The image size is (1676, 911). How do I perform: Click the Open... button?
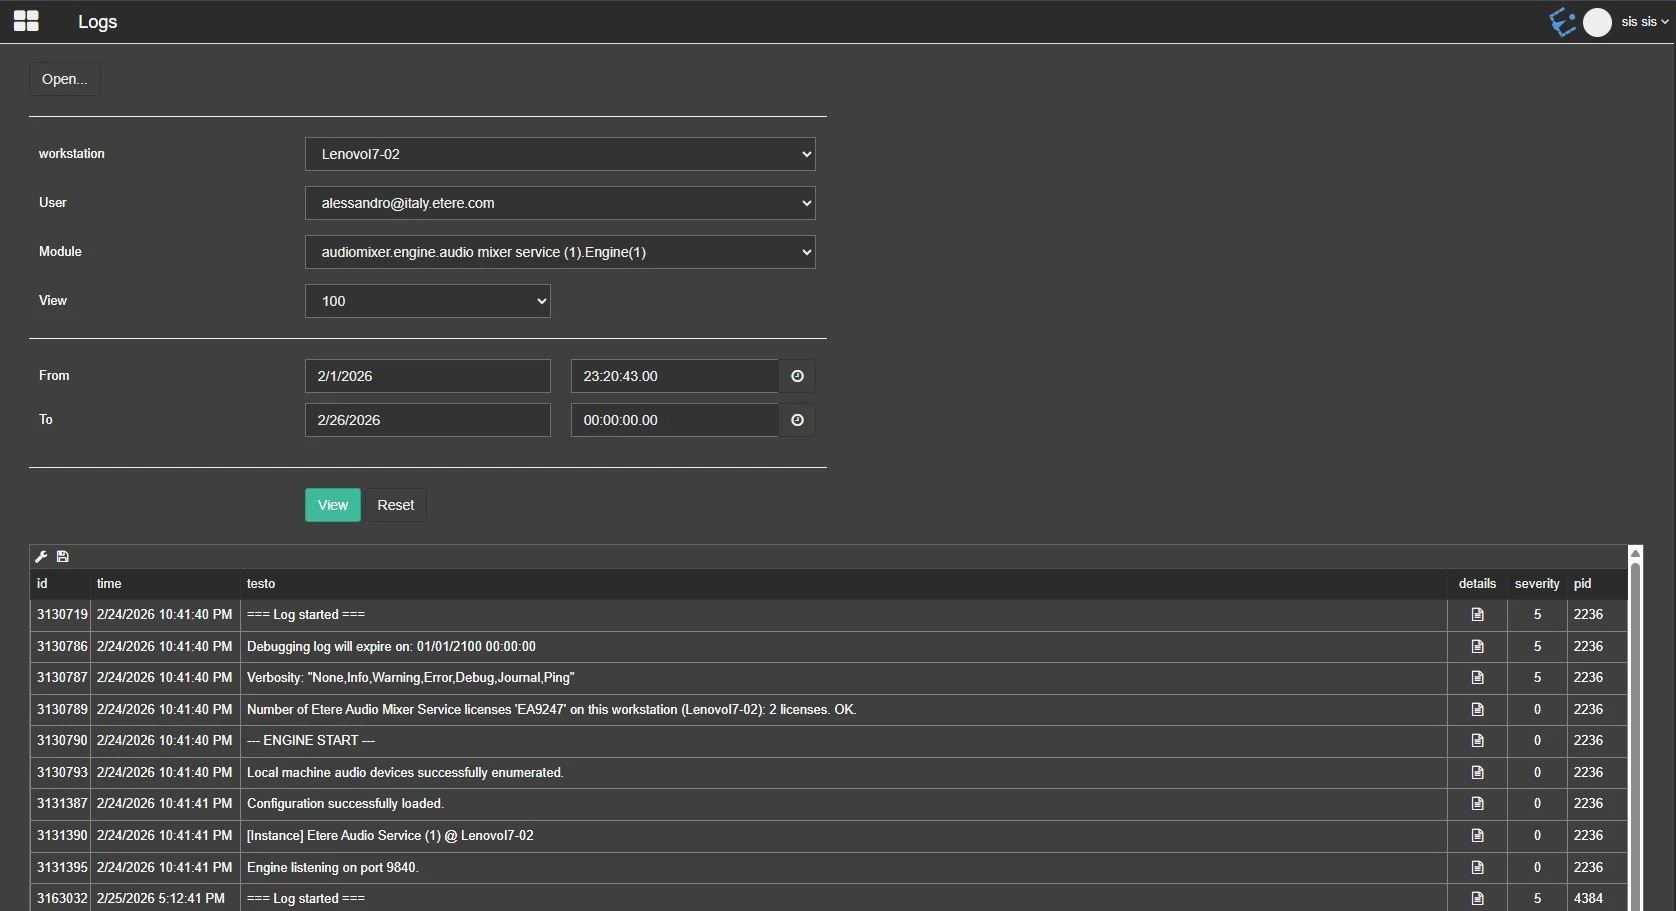64,79
